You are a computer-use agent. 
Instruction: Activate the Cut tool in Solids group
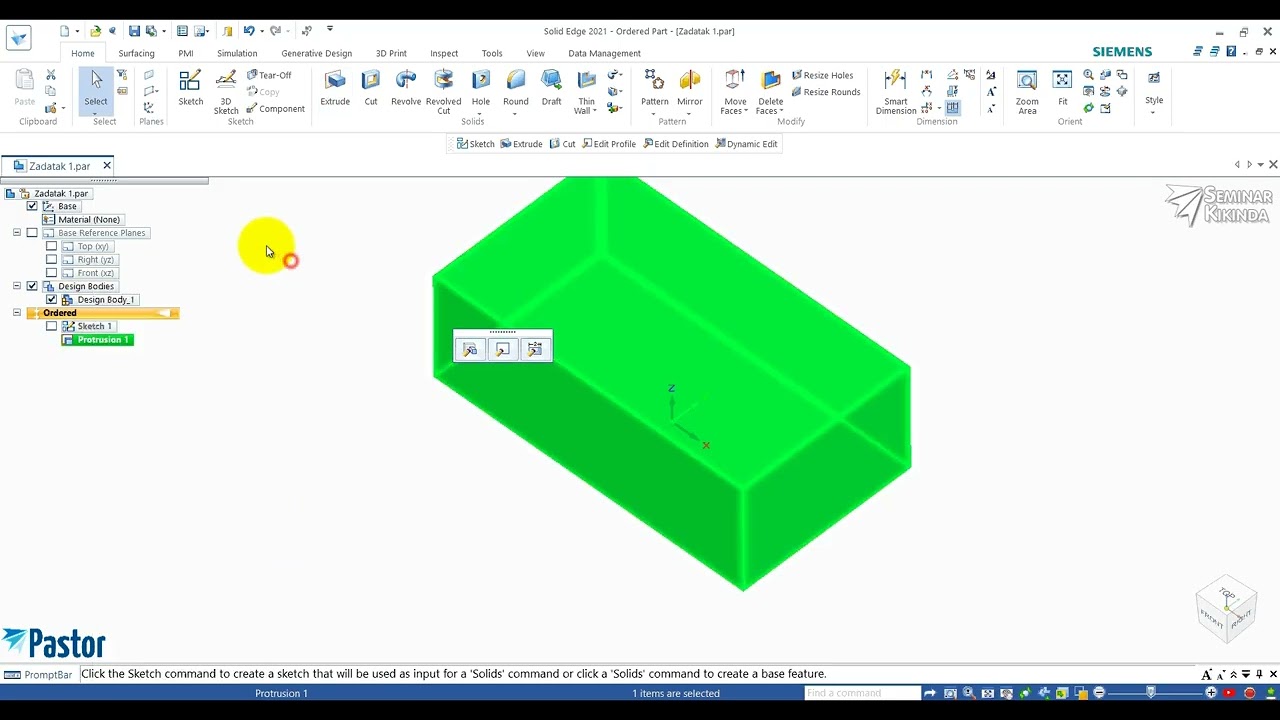[371, 88]
